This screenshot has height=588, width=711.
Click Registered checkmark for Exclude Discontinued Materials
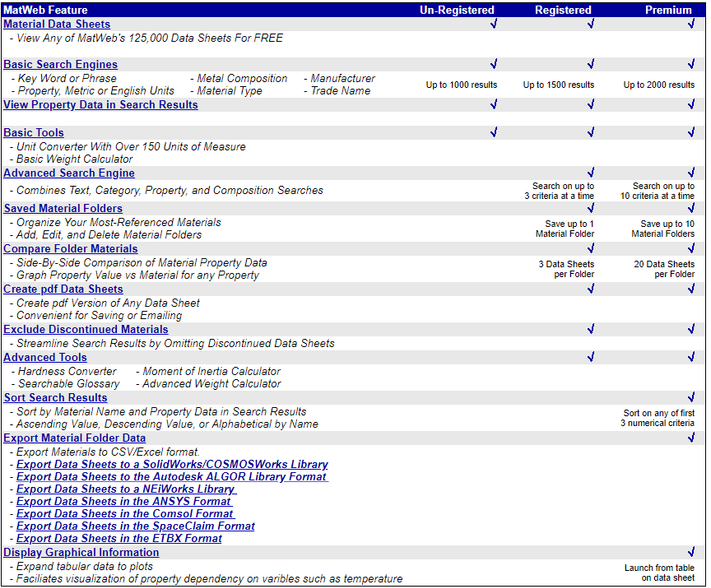point(591,329)
